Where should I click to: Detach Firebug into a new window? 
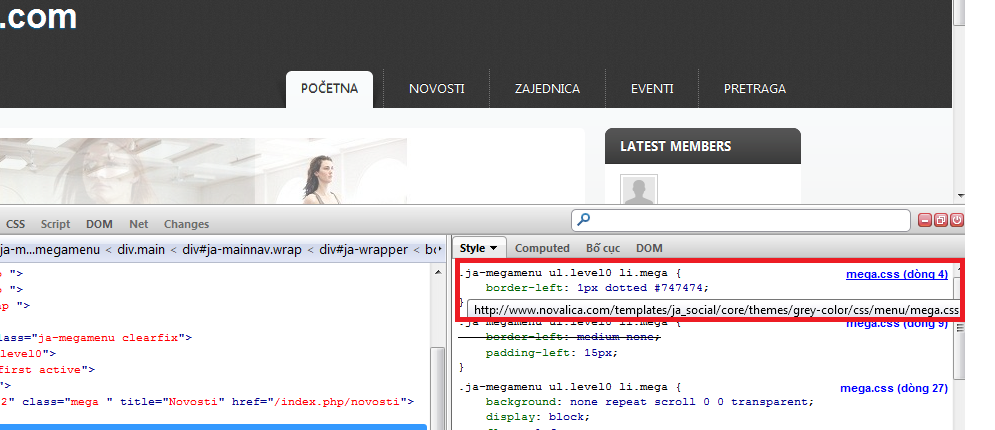(940, 220)
